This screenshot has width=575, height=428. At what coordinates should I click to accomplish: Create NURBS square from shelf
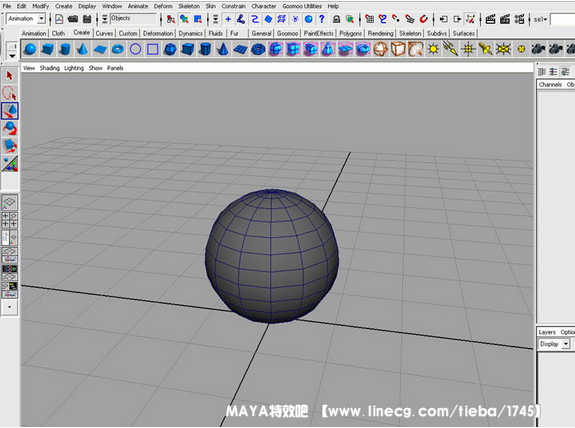[153, 49]
